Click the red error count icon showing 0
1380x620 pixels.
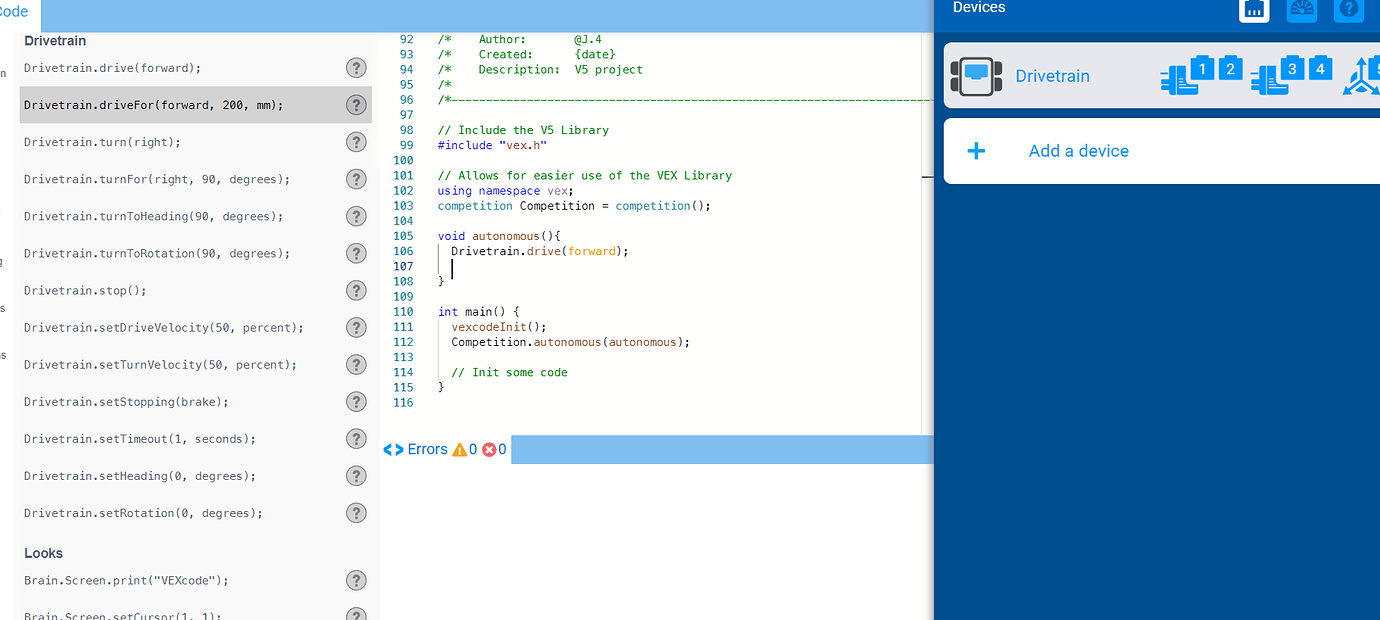pos(489,449)
